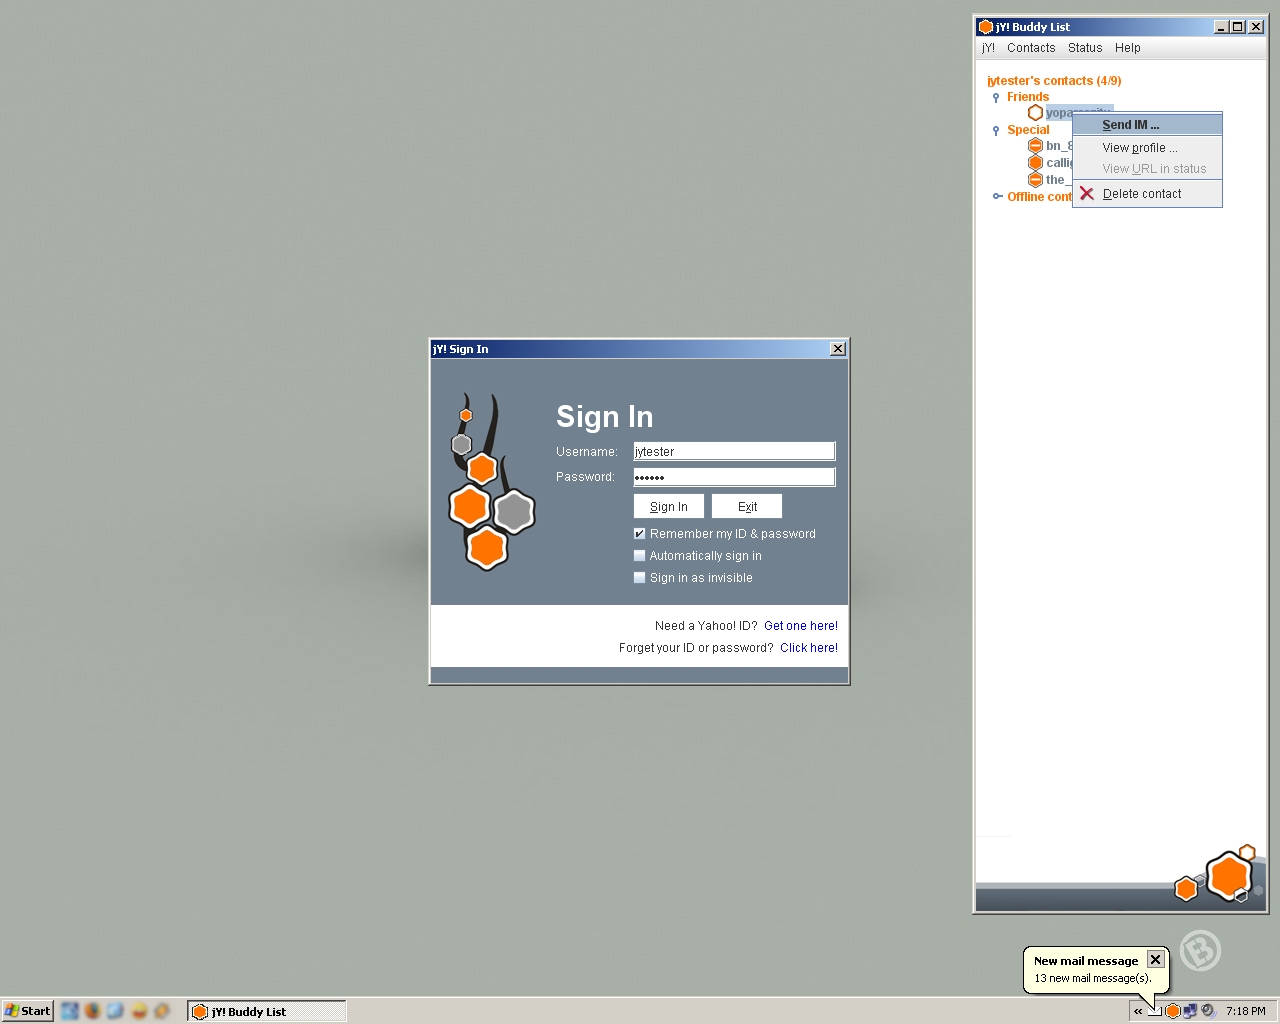The height and width of the screenshot is (1024, 1280).
Task: Expand the Offline contacts group
Action: [997, 197]
